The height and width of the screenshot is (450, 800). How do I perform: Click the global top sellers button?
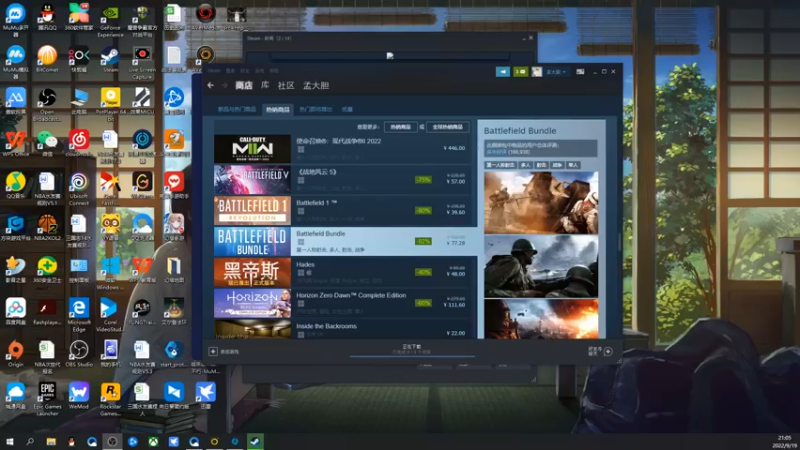[447, 127]
